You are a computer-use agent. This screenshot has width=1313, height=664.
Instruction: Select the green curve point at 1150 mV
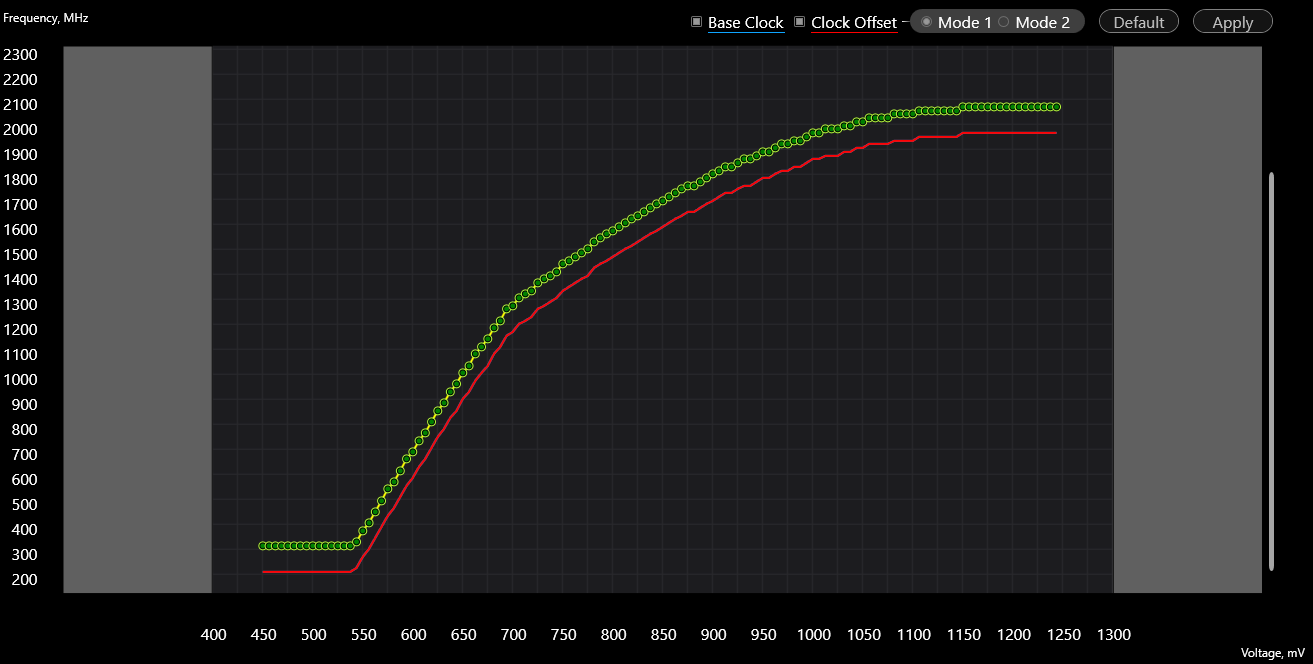(x=963, y=107)
